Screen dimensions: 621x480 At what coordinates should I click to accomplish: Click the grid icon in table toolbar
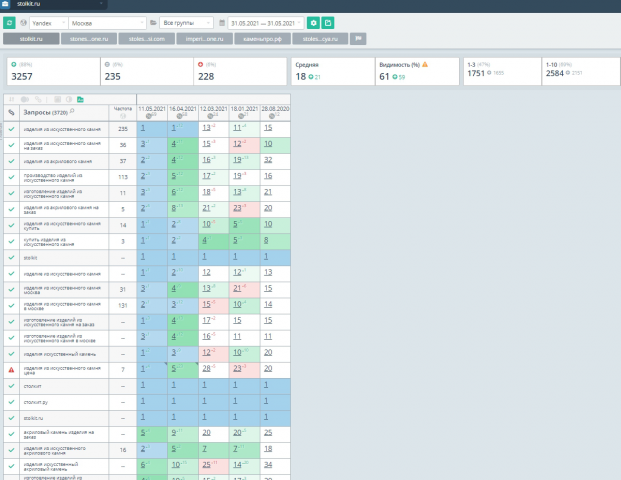click(x=57, y=99)
